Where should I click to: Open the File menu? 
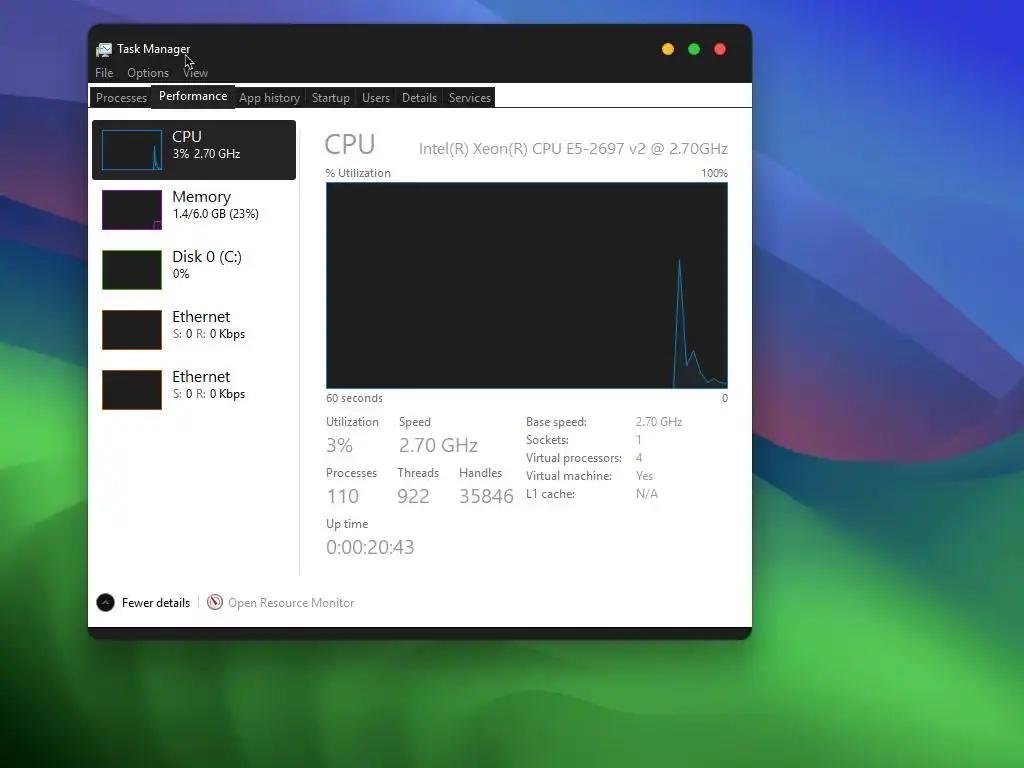(x=104, y=72)
